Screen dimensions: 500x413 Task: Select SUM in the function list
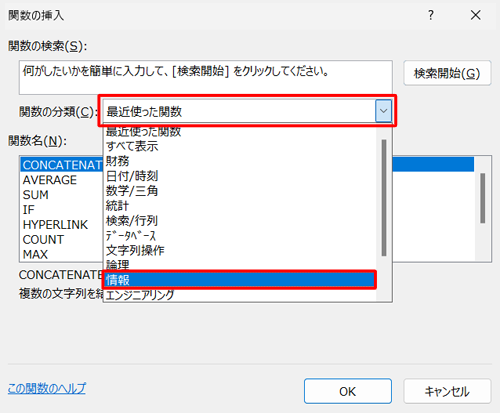pyautogui.click(x=62, y=195)
